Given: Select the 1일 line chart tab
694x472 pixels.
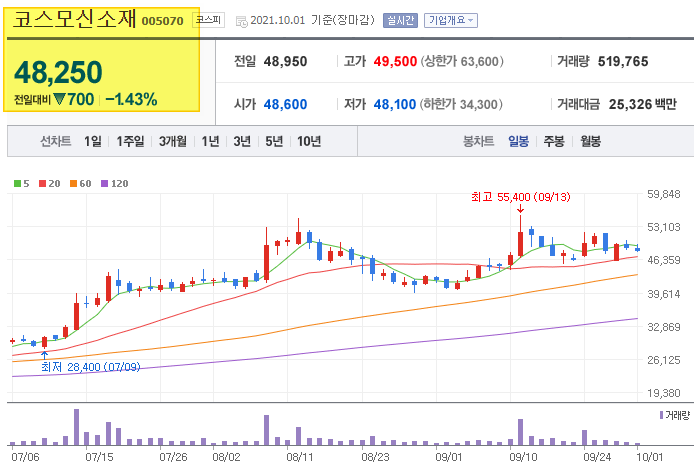Looking at the screenshot, I should (93, 141).
